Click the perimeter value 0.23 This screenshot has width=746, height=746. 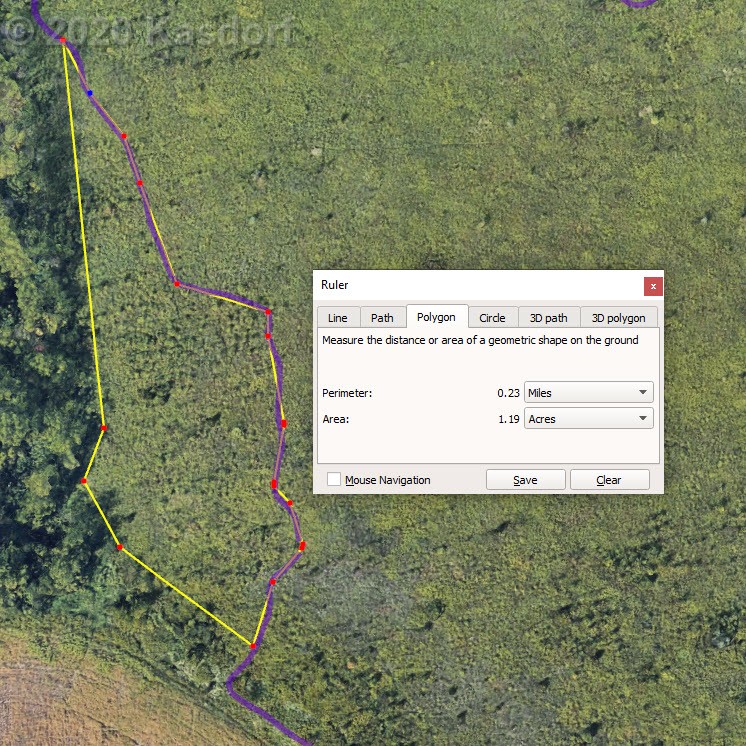pos(508,393)
